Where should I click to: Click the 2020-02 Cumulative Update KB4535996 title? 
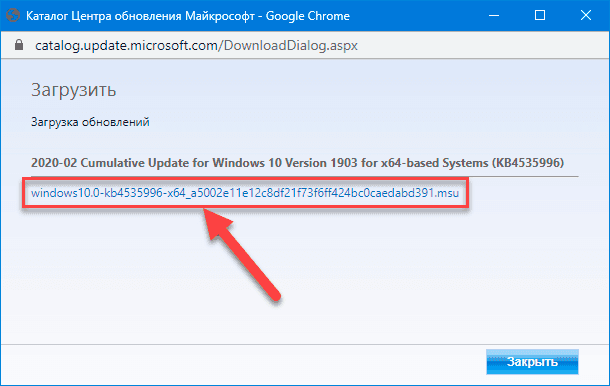point(298,163)
